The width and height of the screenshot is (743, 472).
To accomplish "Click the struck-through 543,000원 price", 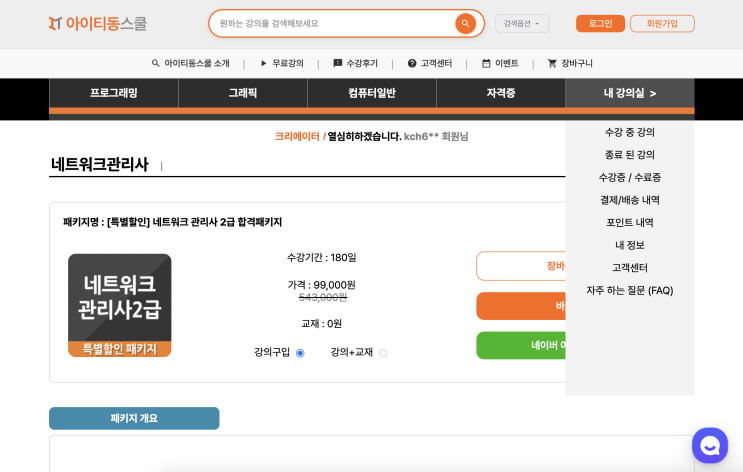I will tap(323, 297).
